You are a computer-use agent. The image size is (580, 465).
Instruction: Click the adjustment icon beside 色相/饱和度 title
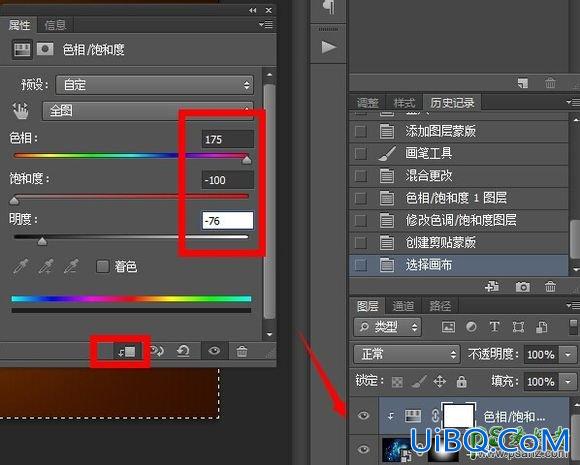(x=22, y=49)
